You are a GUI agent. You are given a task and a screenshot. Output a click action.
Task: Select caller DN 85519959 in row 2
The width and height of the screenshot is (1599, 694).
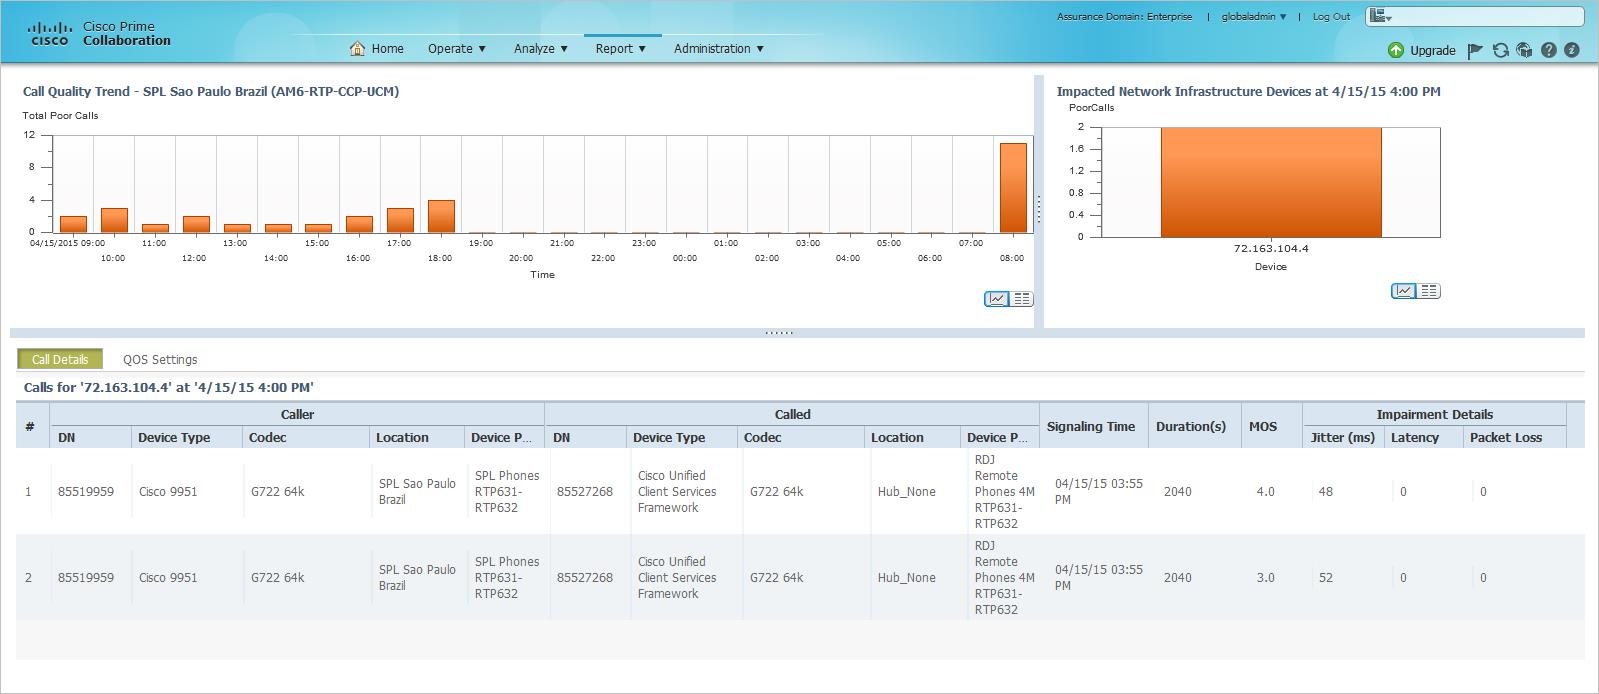[x=86, y=578]
